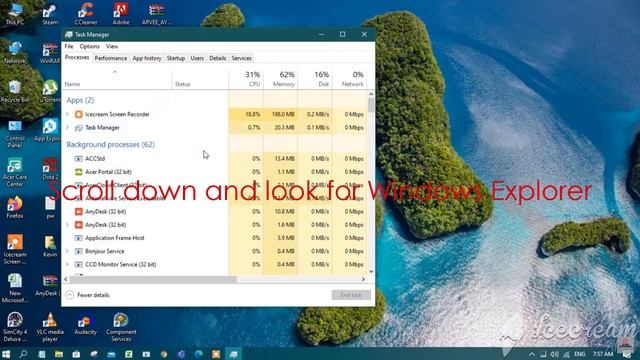Viewport: 640px width, 360px height.
Task: Open the AnyDesk desktop shortcut
Action: point(48,285)
